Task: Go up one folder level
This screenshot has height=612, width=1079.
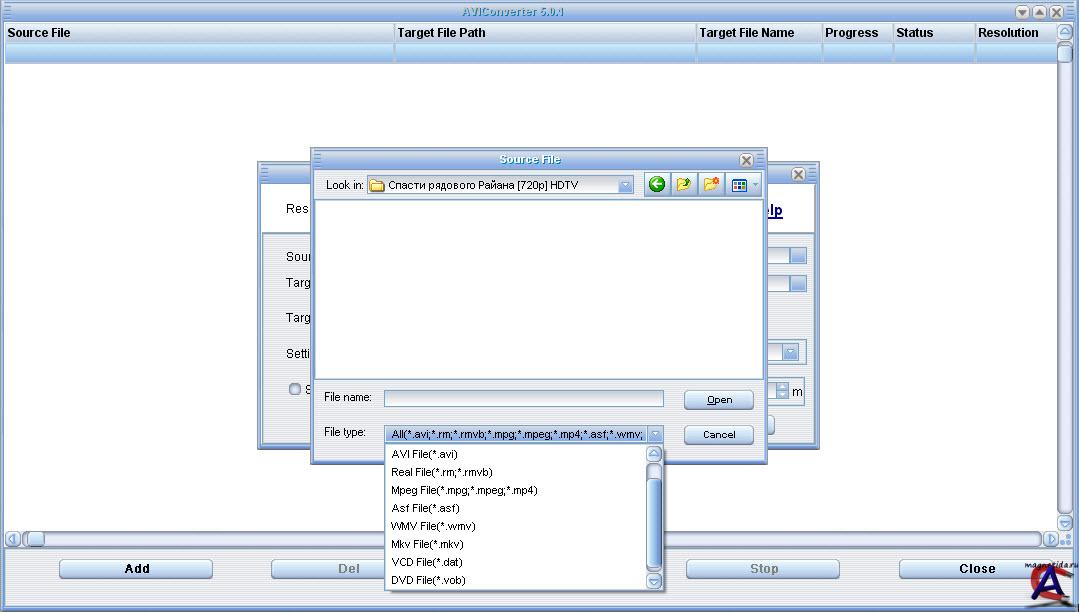Action: [x=684, y=185]
